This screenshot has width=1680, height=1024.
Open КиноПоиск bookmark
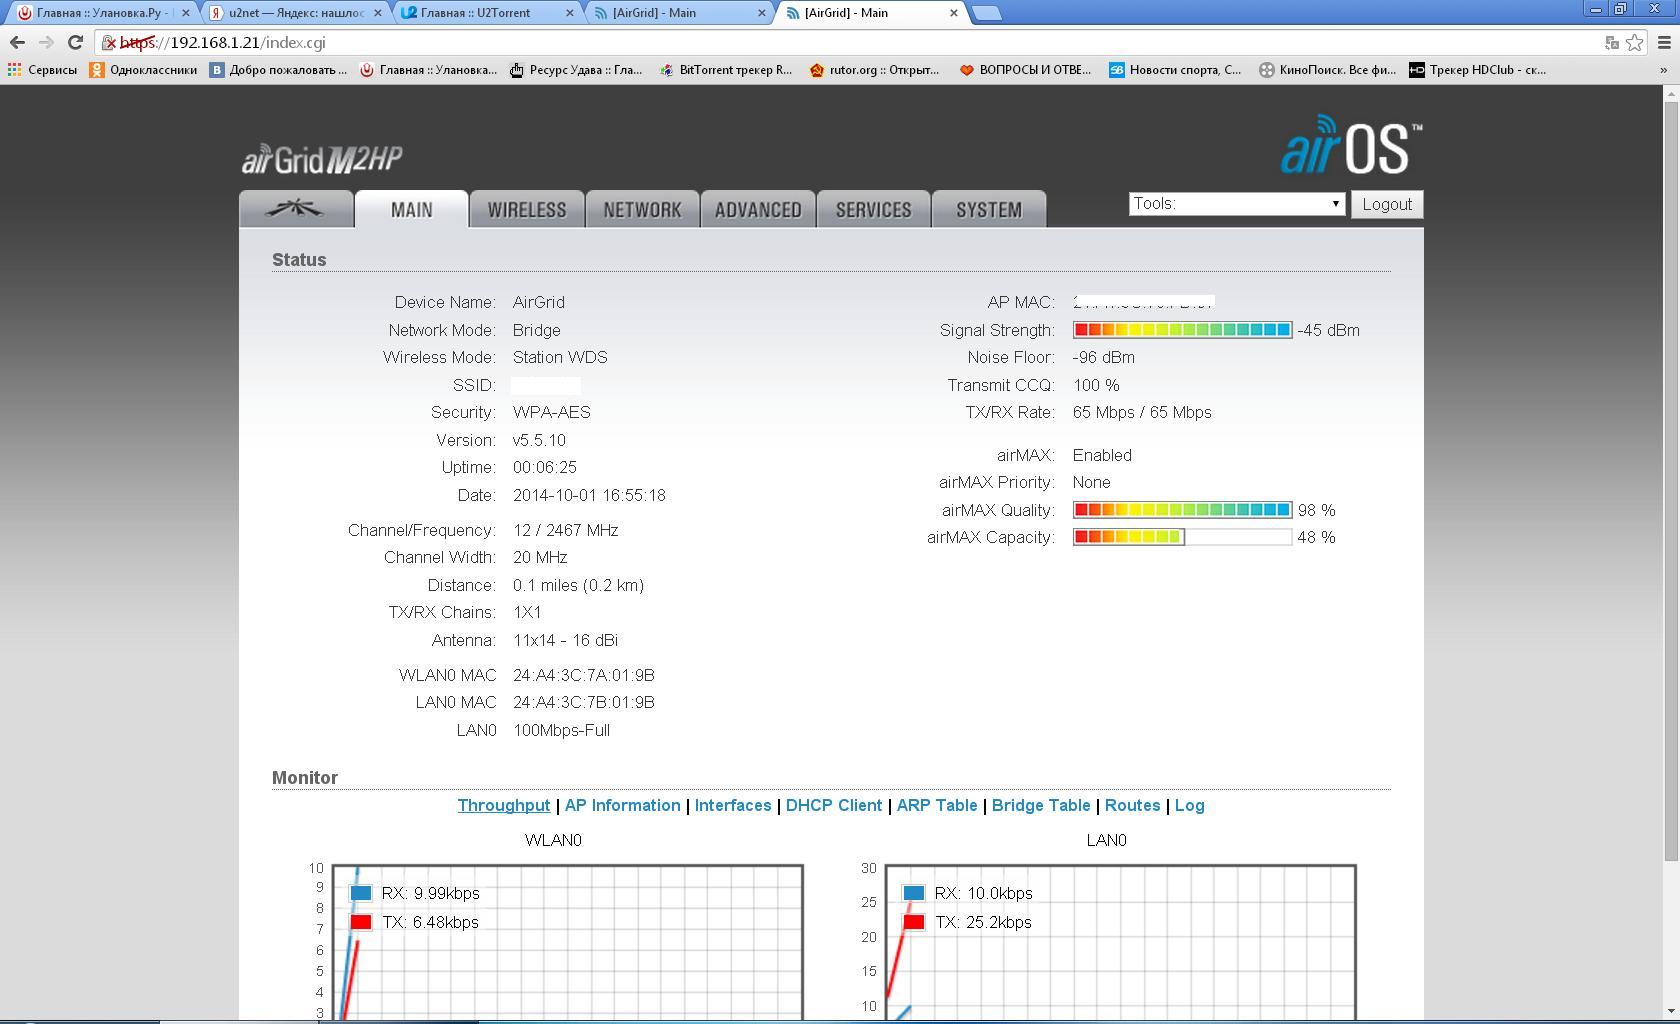click(1327, 70)
